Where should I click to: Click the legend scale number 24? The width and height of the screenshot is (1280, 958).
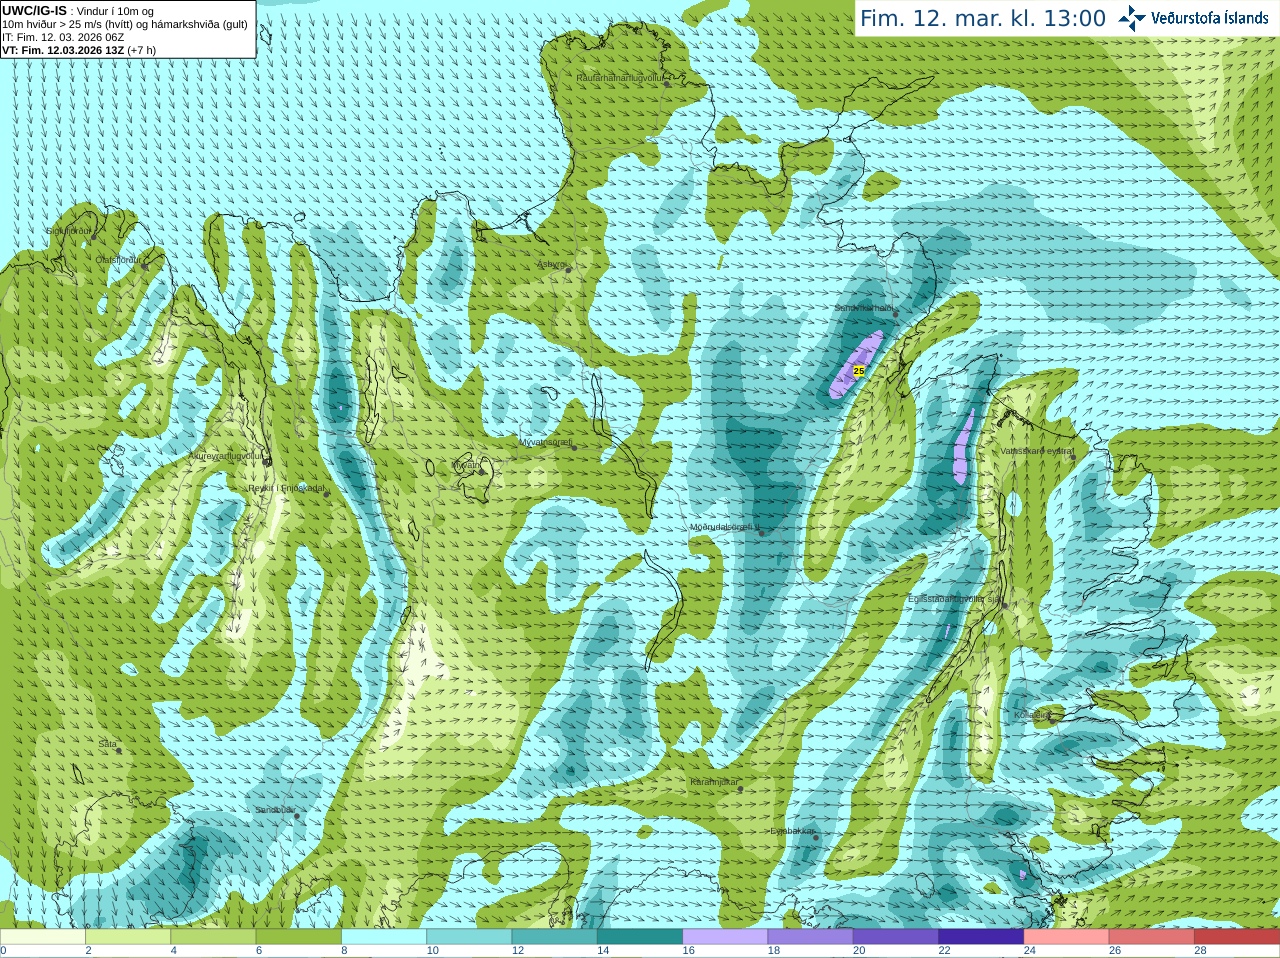click(1030, 951)
